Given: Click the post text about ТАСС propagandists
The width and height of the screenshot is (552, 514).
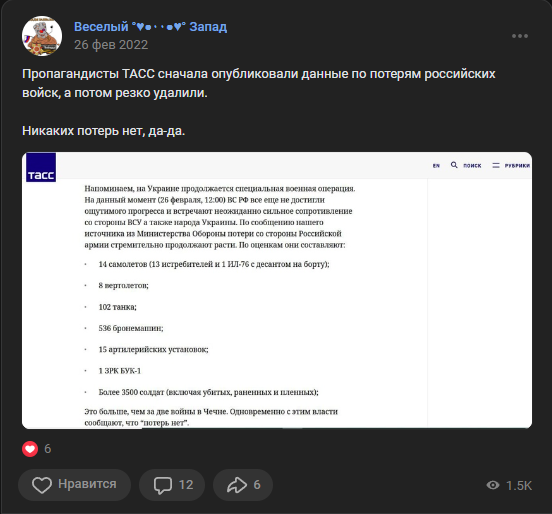Looking at the screenshot, I should (x=258, y=83).
